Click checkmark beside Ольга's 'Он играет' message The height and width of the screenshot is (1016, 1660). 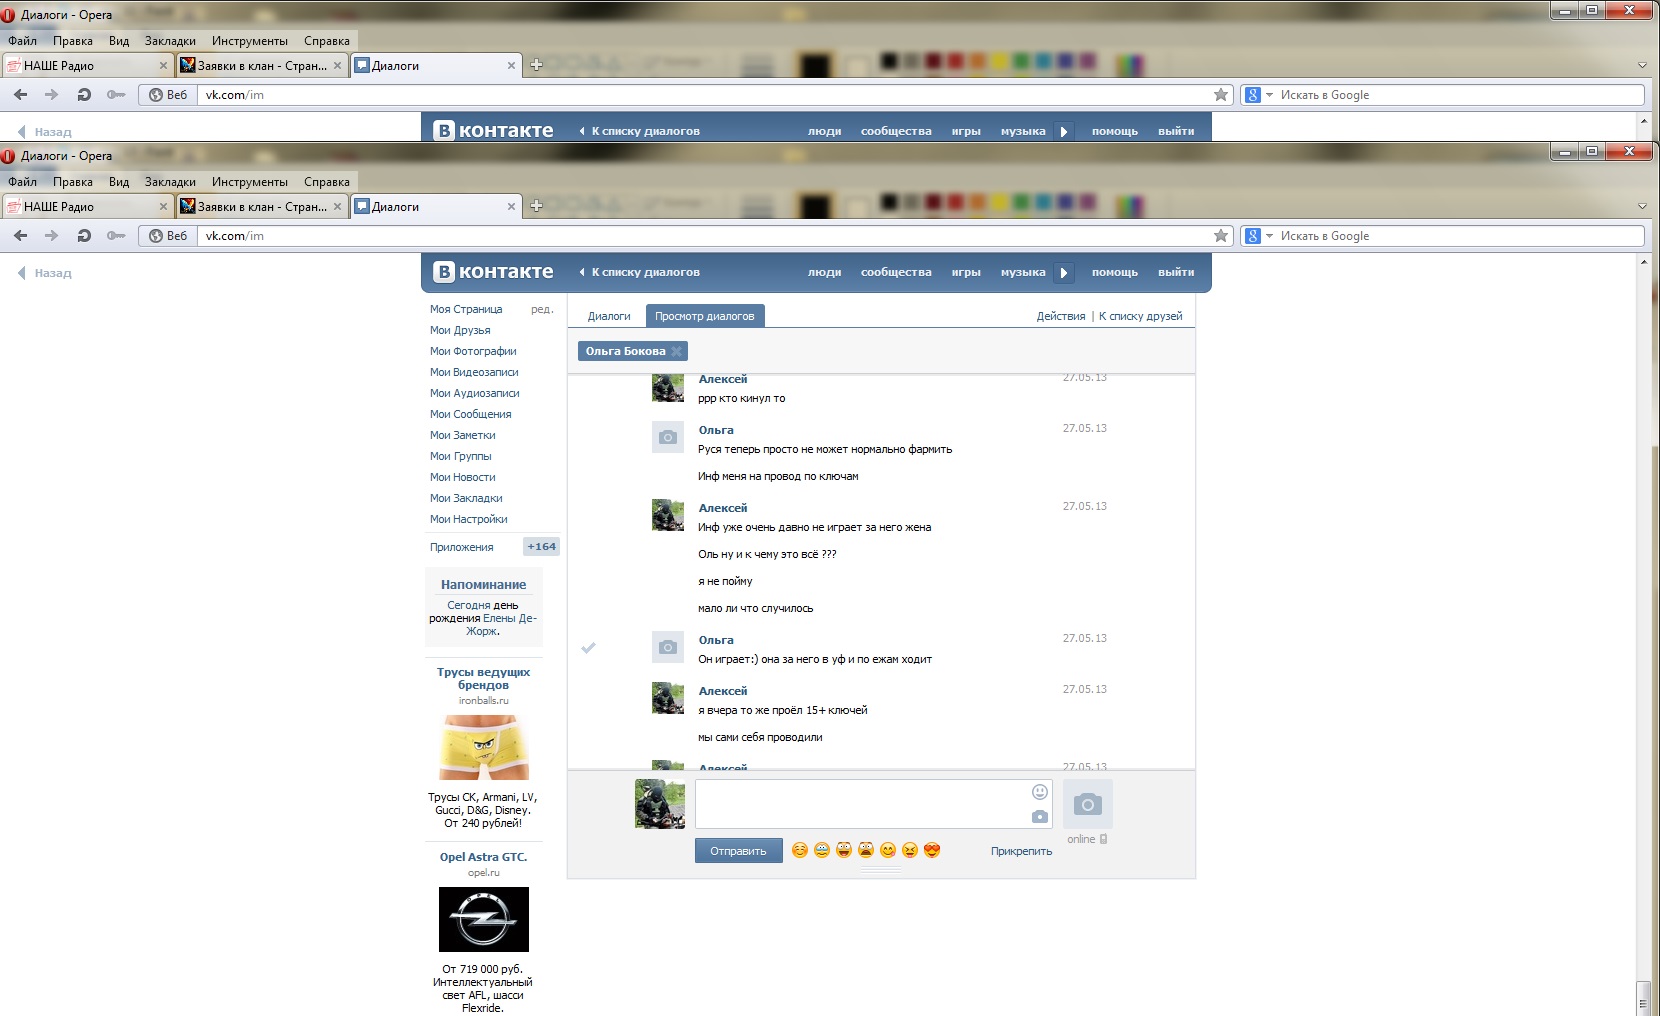coord(588,647)
